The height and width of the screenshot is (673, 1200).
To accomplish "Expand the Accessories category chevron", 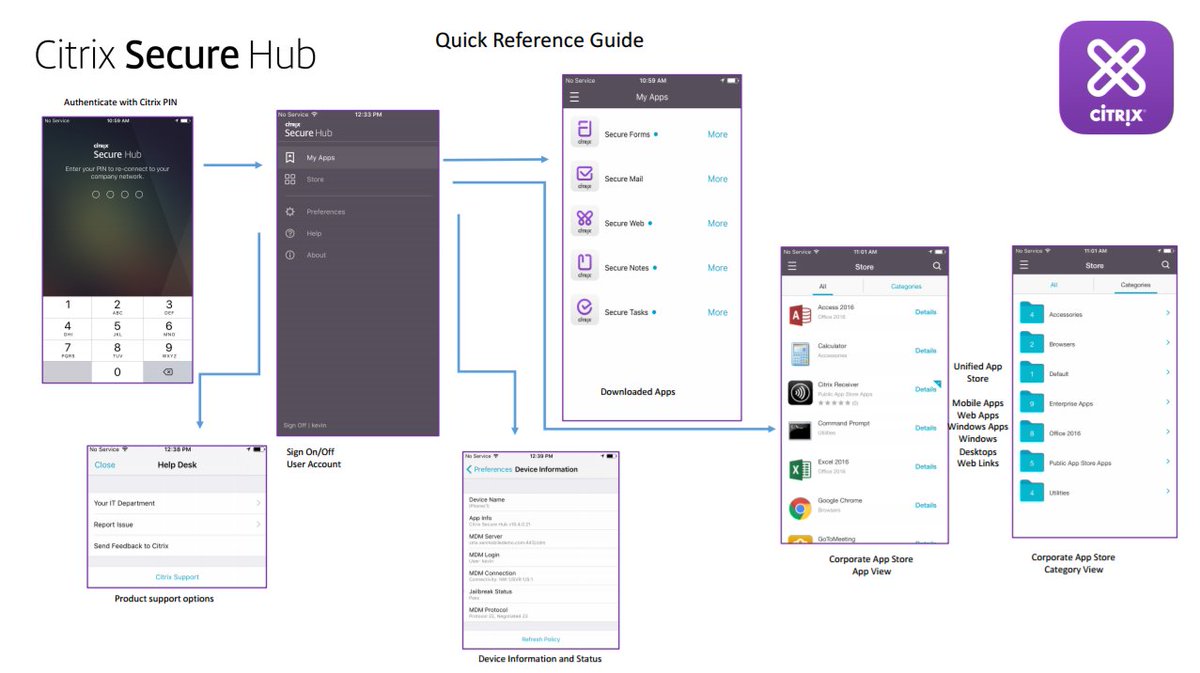I will pyautogui.click(x=1167, y=314).
